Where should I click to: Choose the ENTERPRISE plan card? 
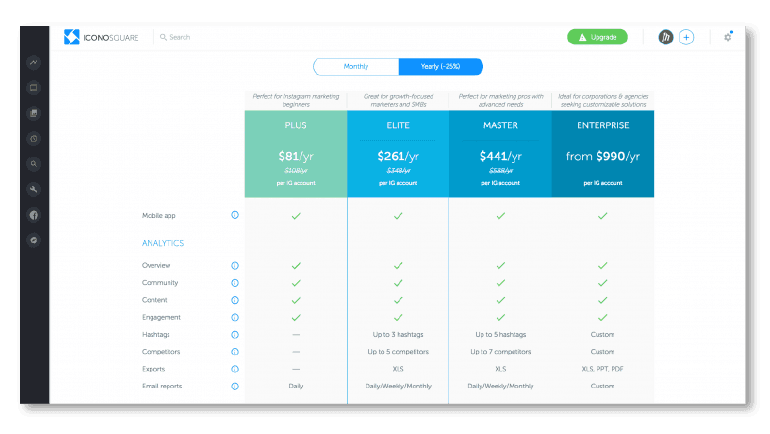pos(602,155)
